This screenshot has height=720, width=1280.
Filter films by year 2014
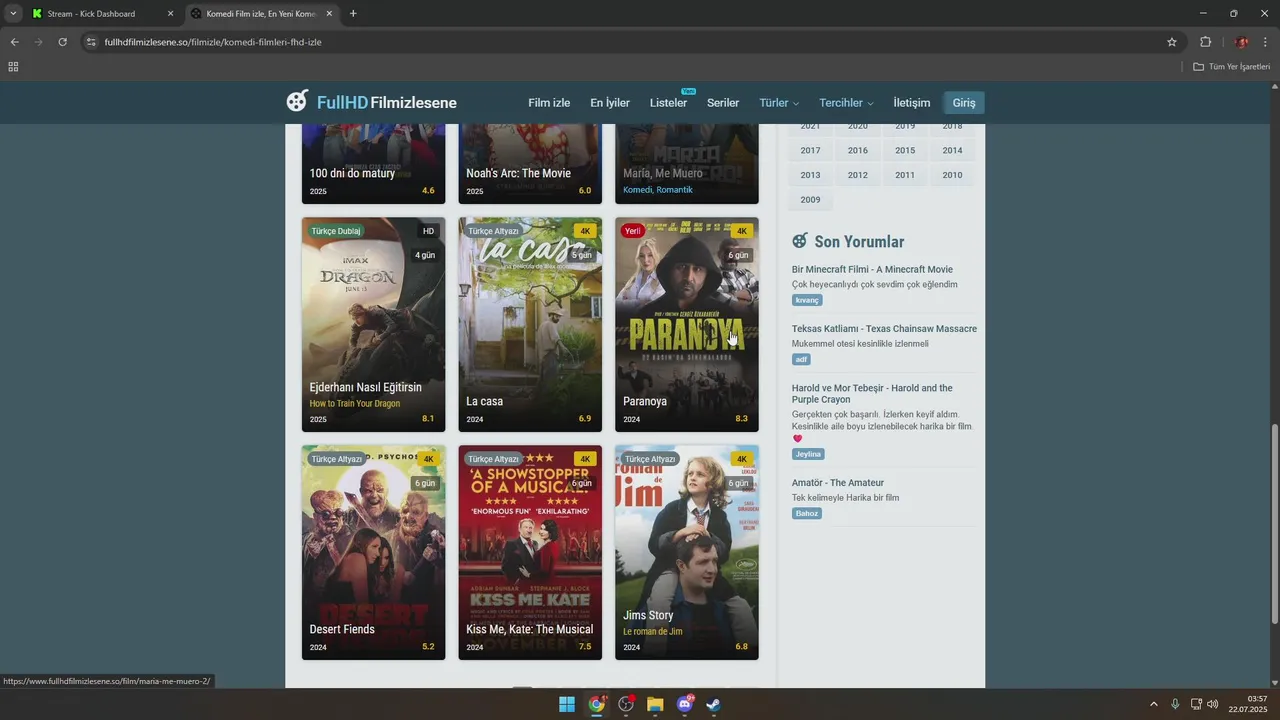click(952, 150)
